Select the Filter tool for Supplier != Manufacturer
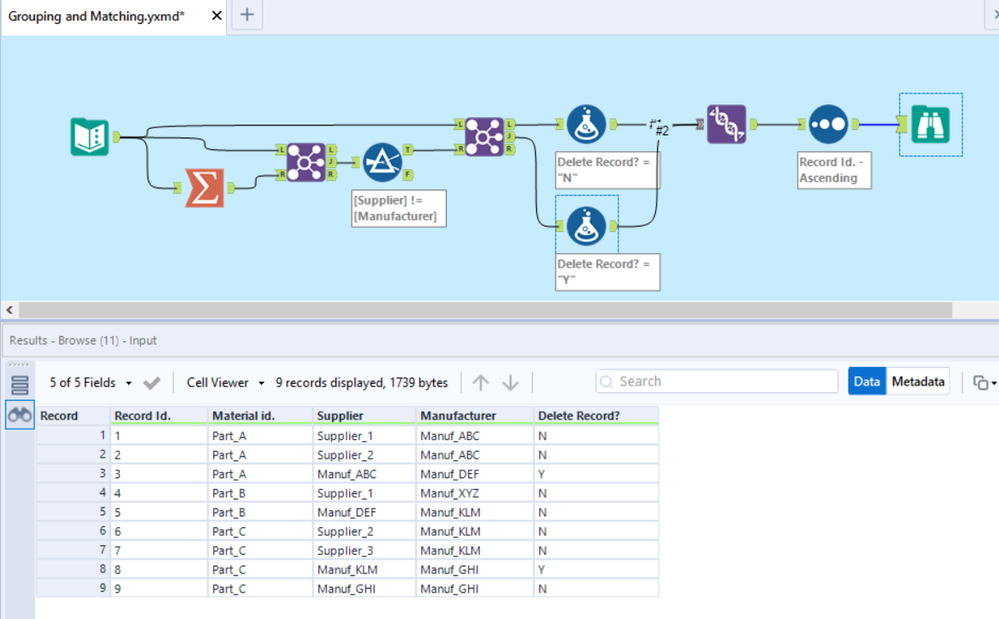Screen dimensions: 999x619 coord(382,162)
